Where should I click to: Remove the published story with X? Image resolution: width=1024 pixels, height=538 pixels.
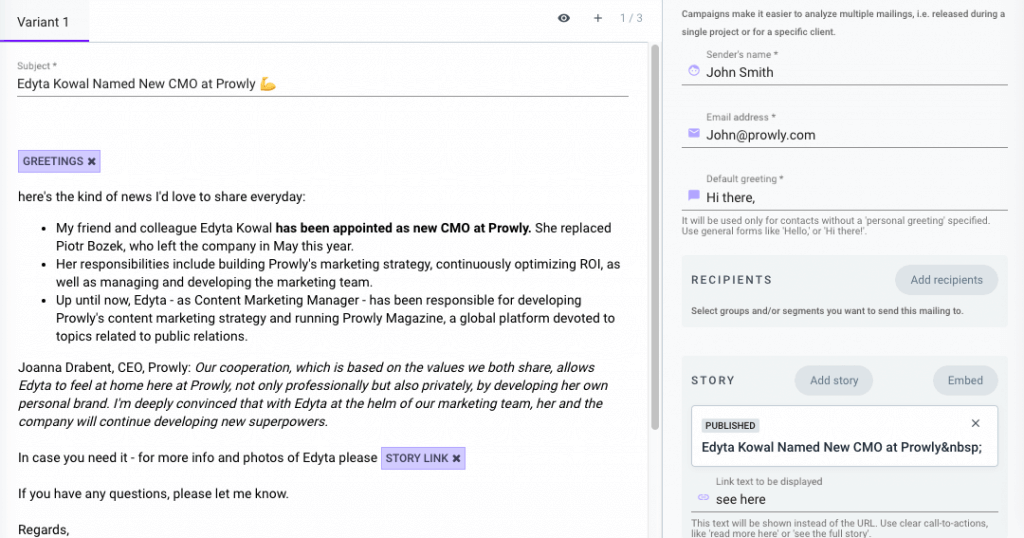[976, 424]
